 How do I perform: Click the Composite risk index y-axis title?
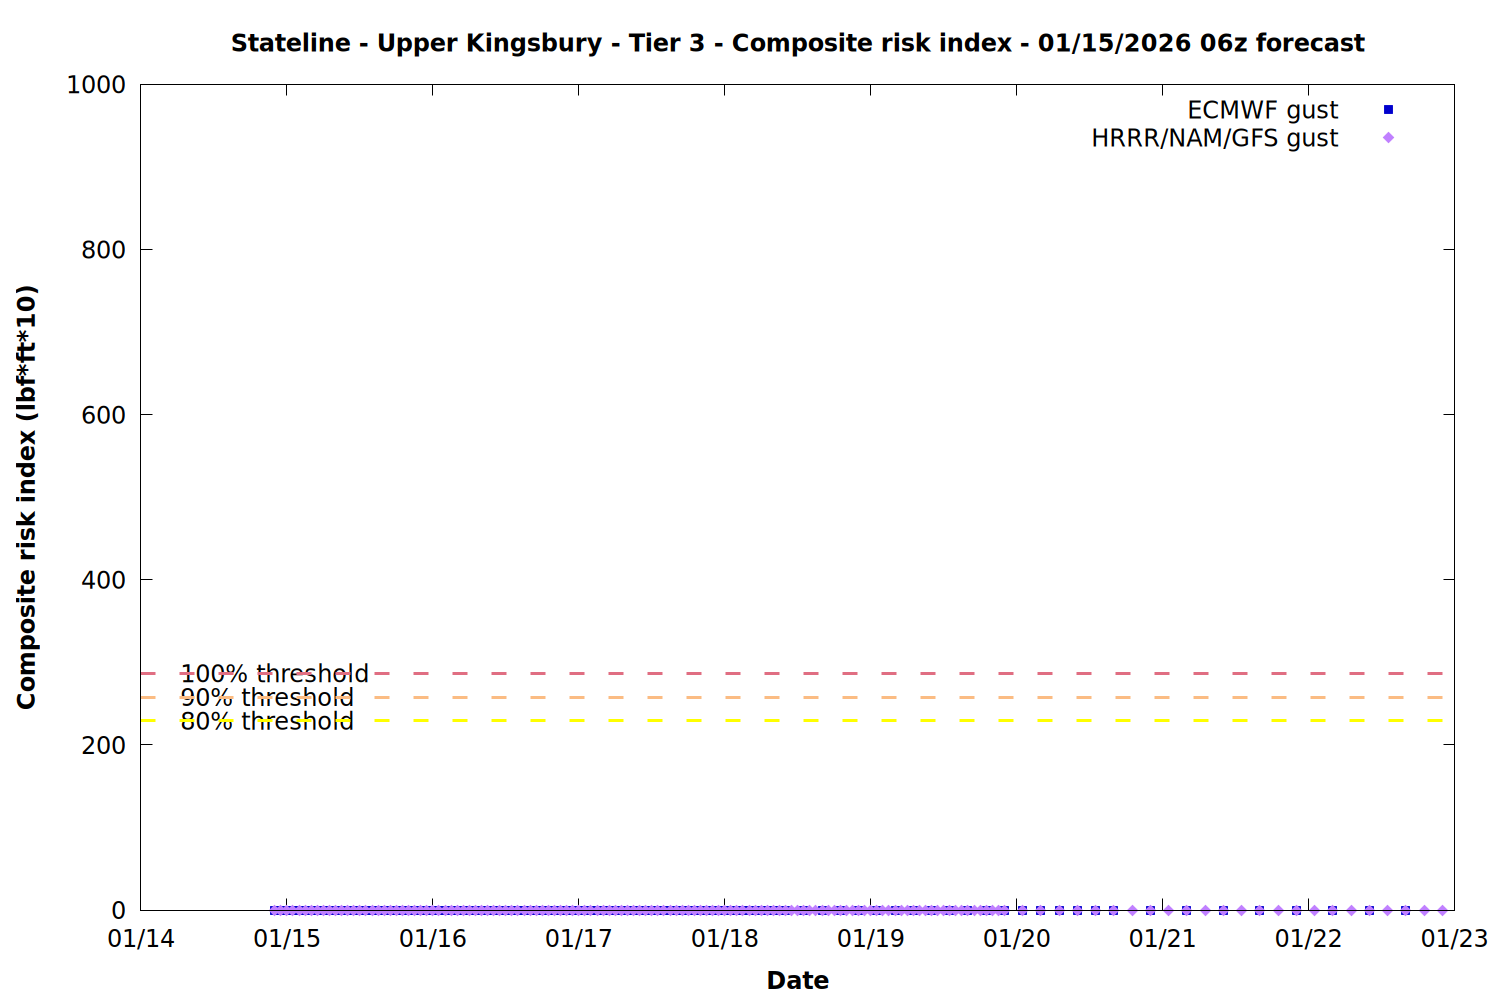(26, 497)
